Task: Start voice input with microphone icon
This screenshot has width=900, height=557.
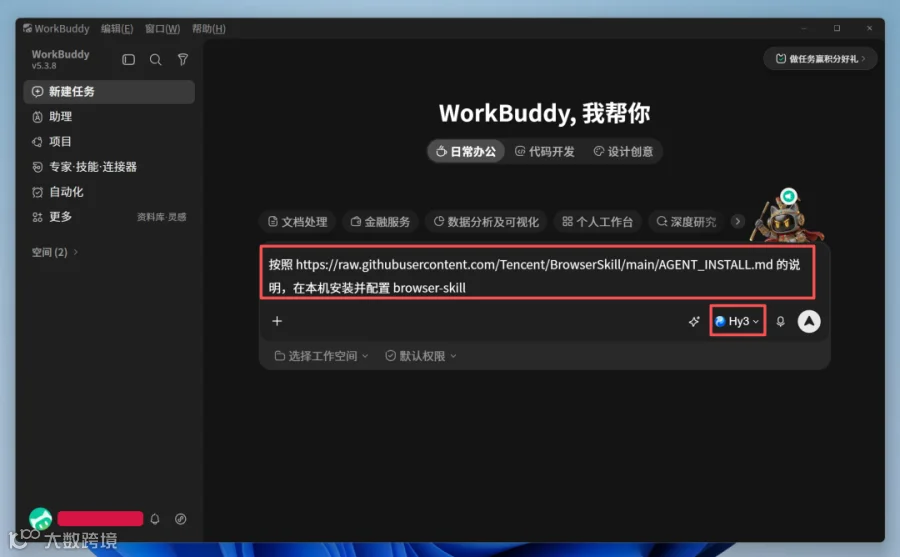Action: point(781,322)
